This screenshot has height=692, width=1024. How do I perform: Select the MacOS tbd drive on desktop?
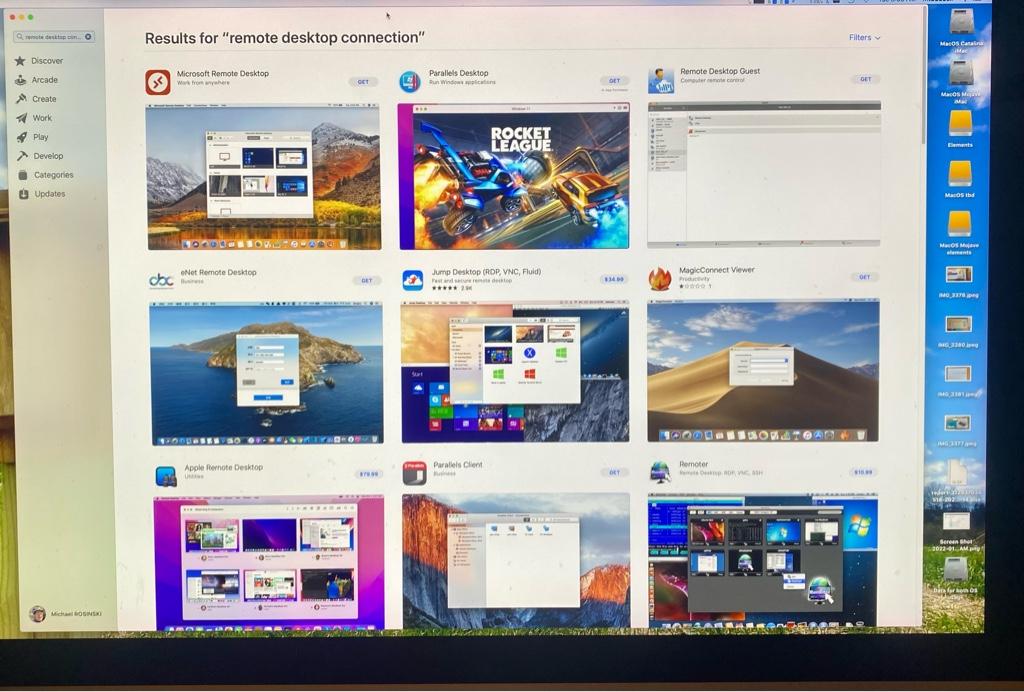pyautogui.click(x=959, y=180)
